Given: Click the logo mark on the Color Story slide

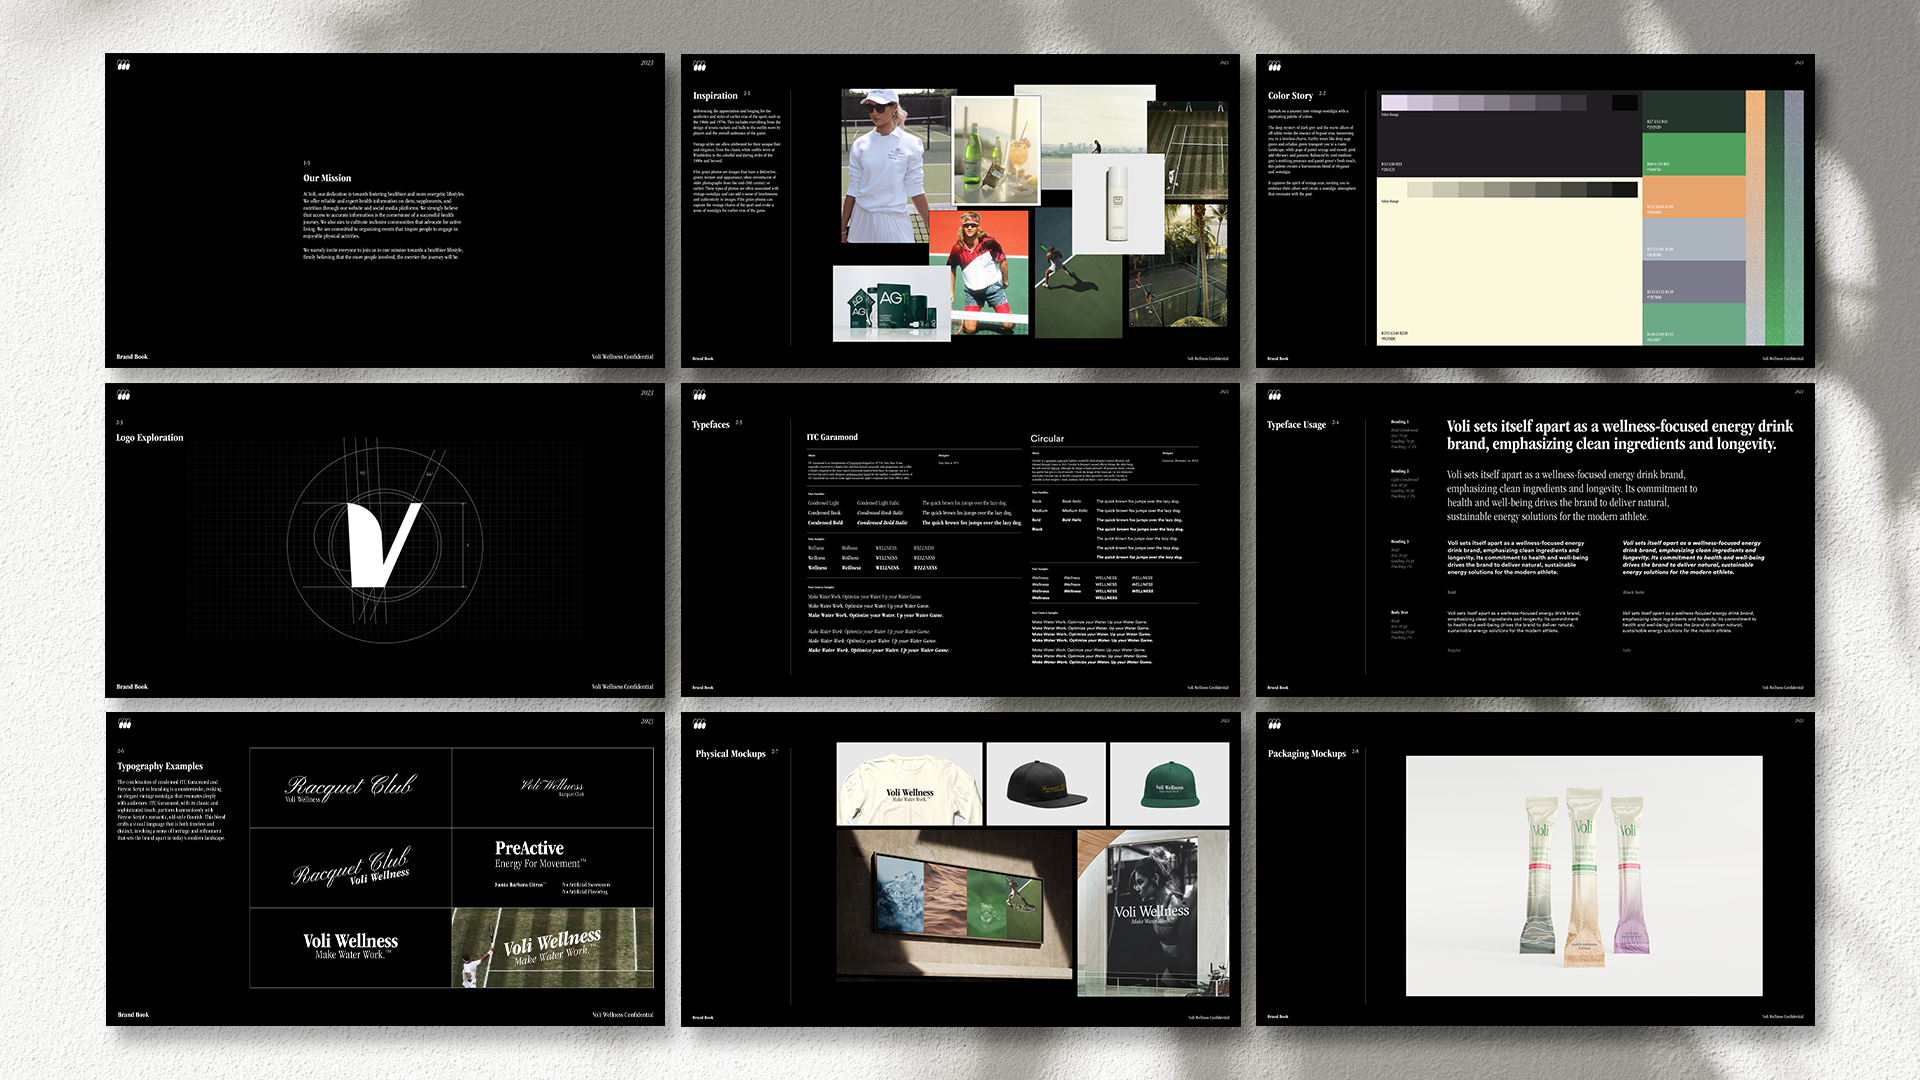Looking at the screenshot, I should [1274, 66].
